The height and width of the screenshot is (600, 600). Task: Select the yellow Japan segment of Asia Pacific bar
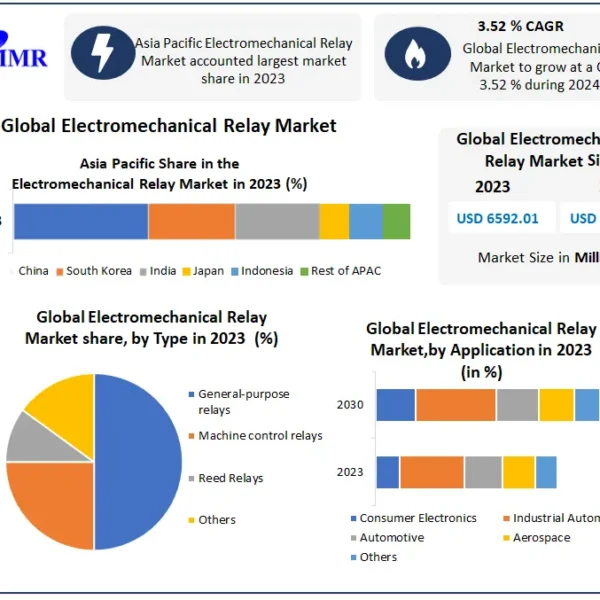point(334,222)
